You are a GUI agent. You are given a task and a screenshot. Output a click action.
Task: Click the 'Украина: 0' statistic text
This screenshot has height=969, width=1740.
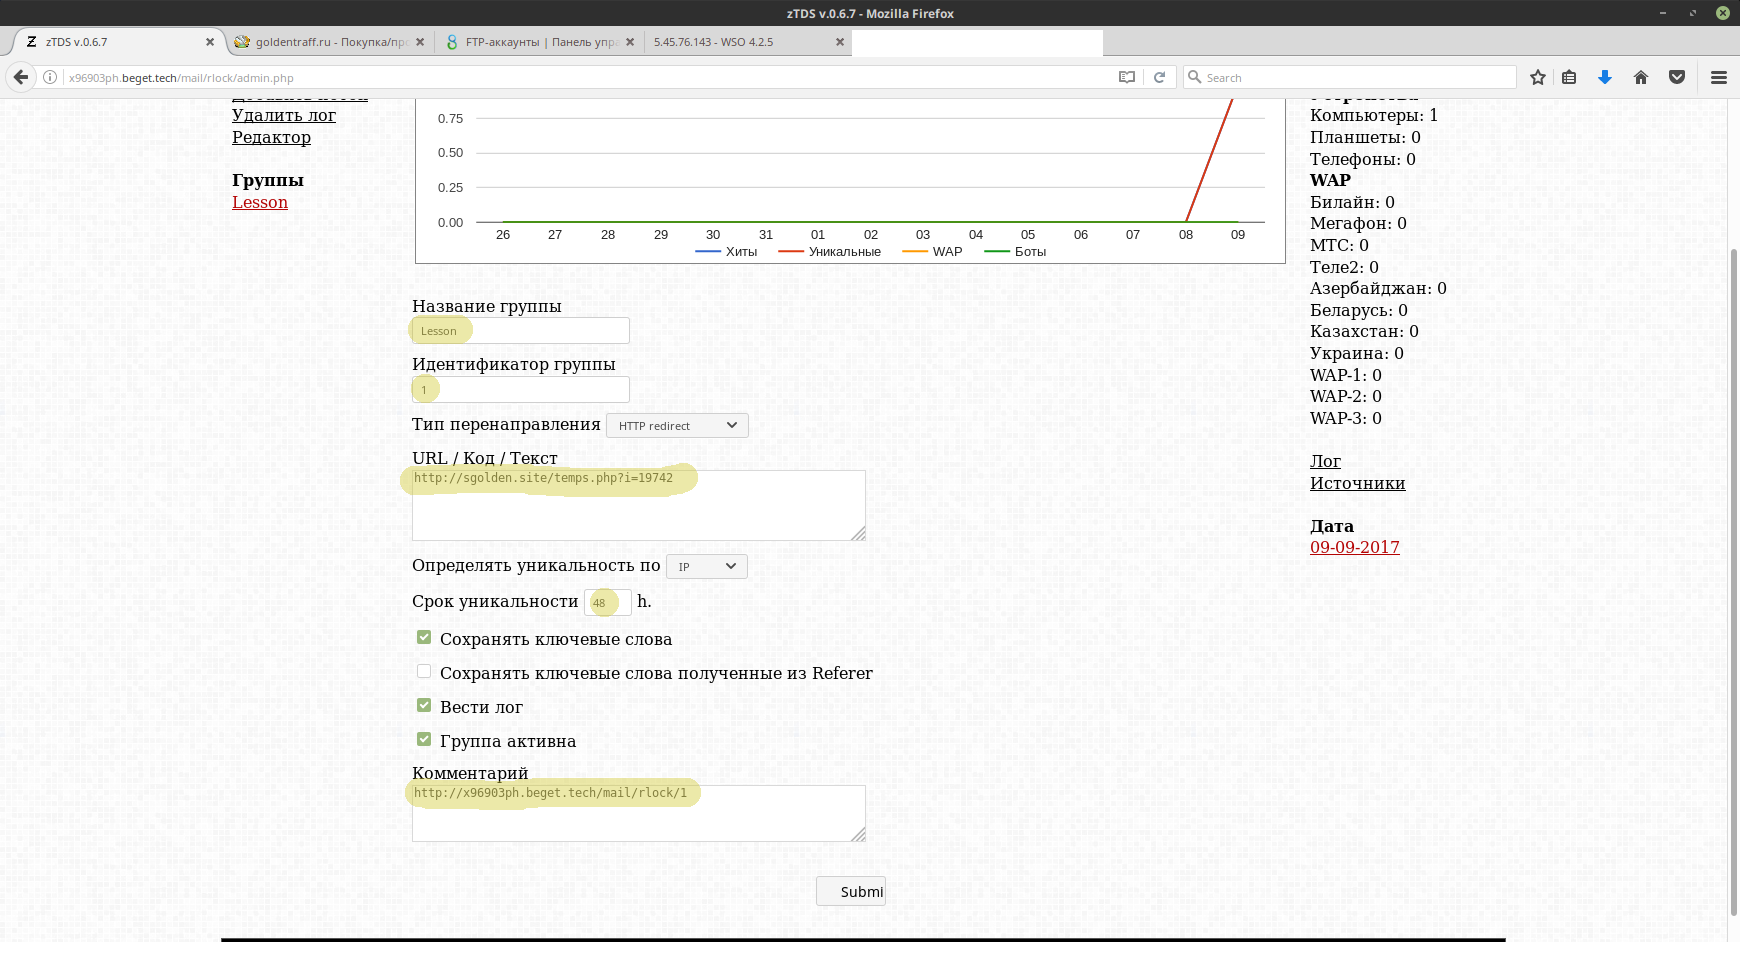pyautogui.click(x=1357, y=353)
